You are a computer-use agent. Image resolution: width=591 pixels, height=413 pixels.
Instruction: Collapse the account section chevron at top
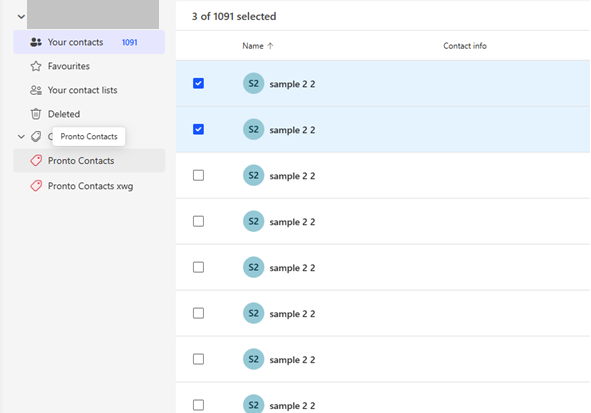(x=21, y=17)
